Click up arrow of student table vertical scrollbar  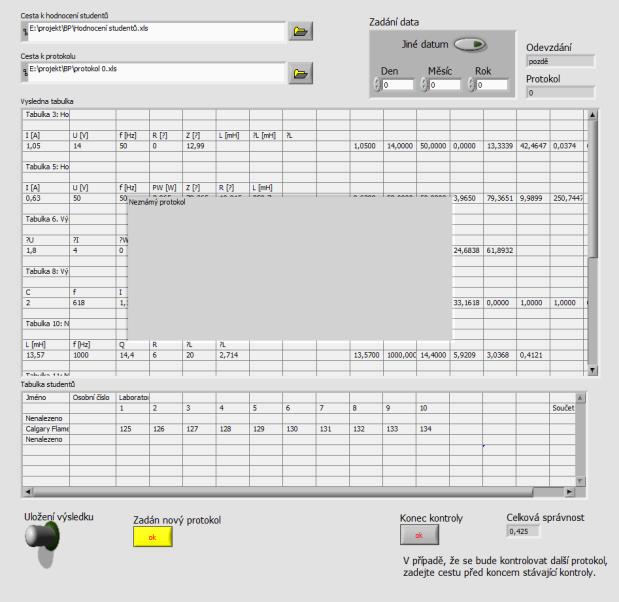point(580,398)
